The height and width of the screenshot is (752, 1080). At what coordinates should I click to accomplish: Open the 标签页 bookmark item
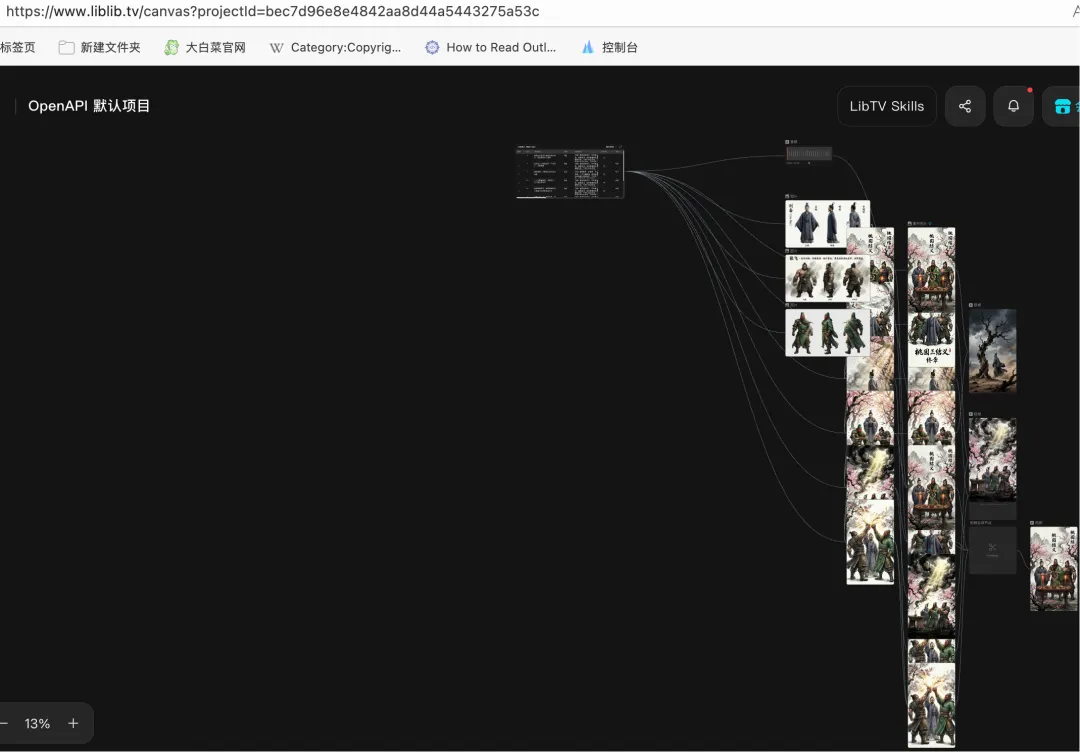tap(17, 48)
